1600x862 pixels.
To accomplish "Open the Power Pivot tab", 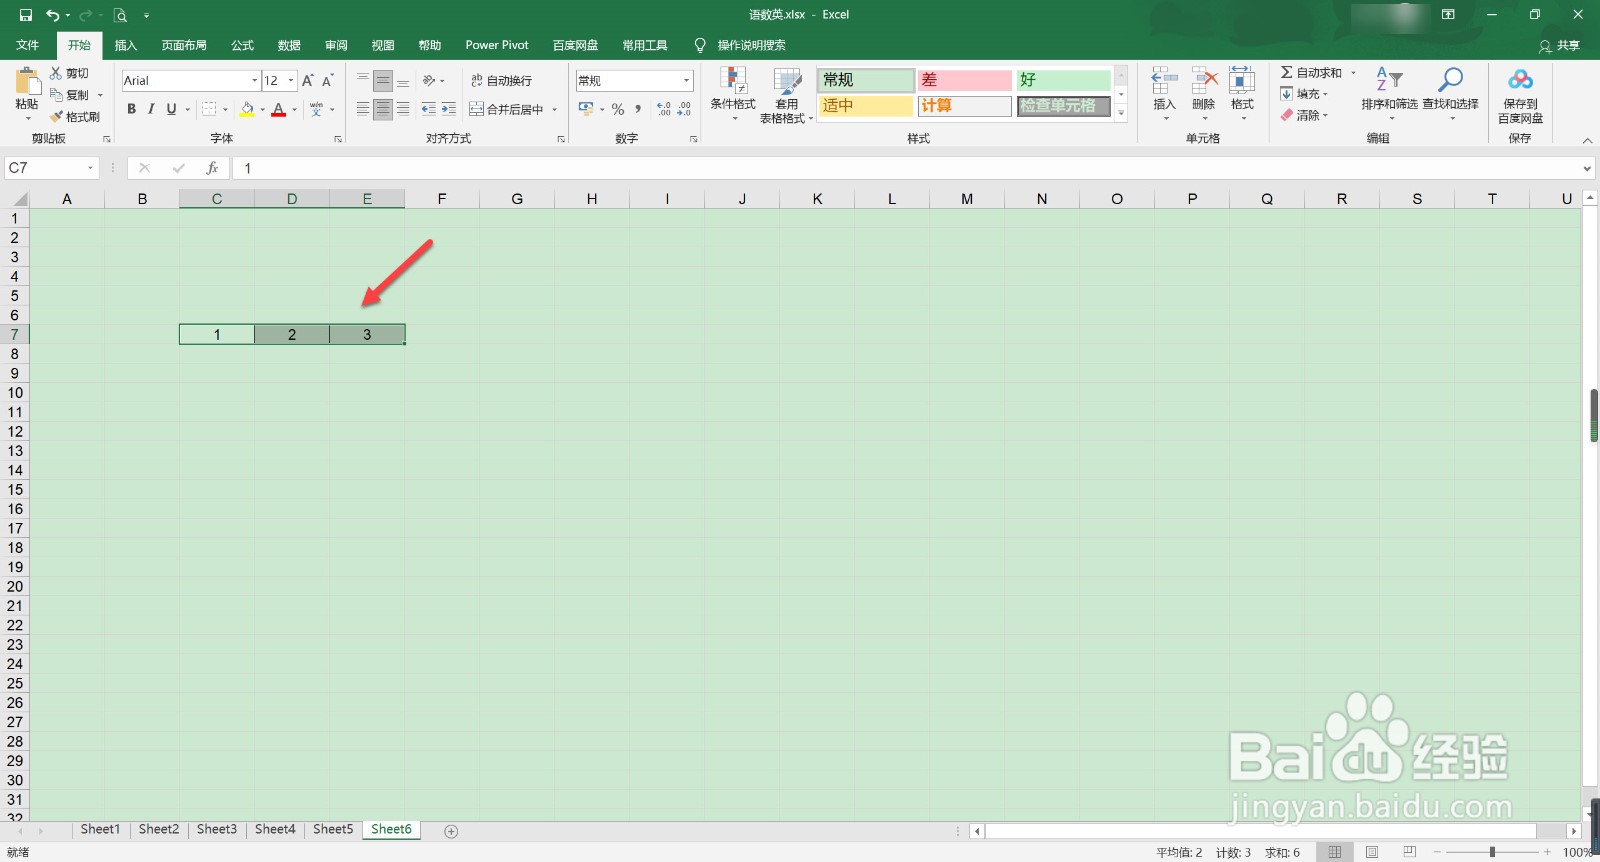I will coord(497,45).
